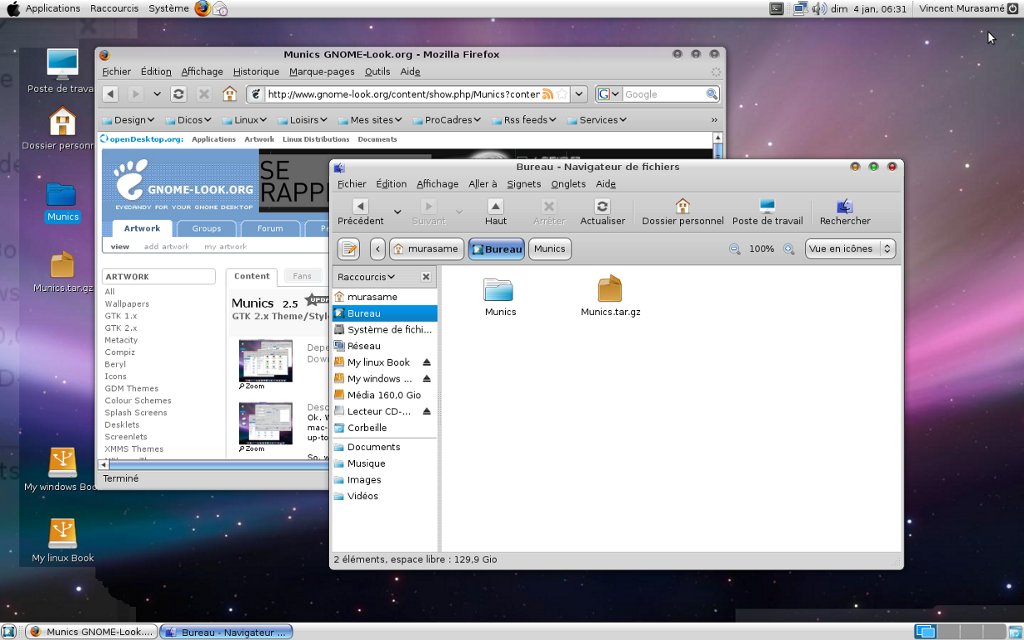Click Actualiser in the file manager
Image resolution: width=1024 pixels, height=640 pixels.
tap(602, 212)
